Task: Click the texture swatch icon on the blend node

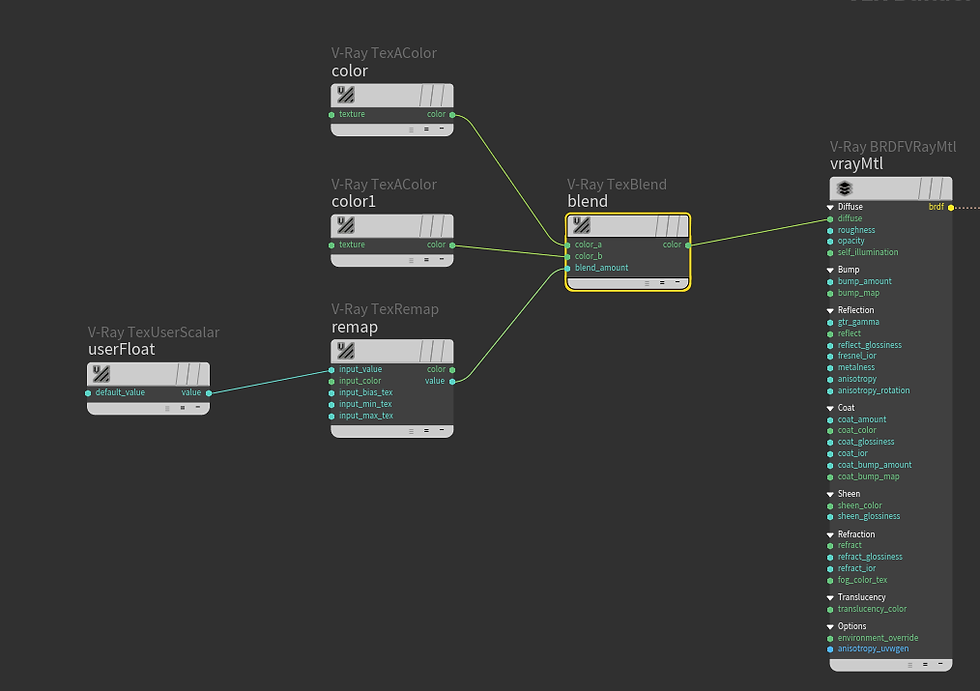Action: [581, 225]
